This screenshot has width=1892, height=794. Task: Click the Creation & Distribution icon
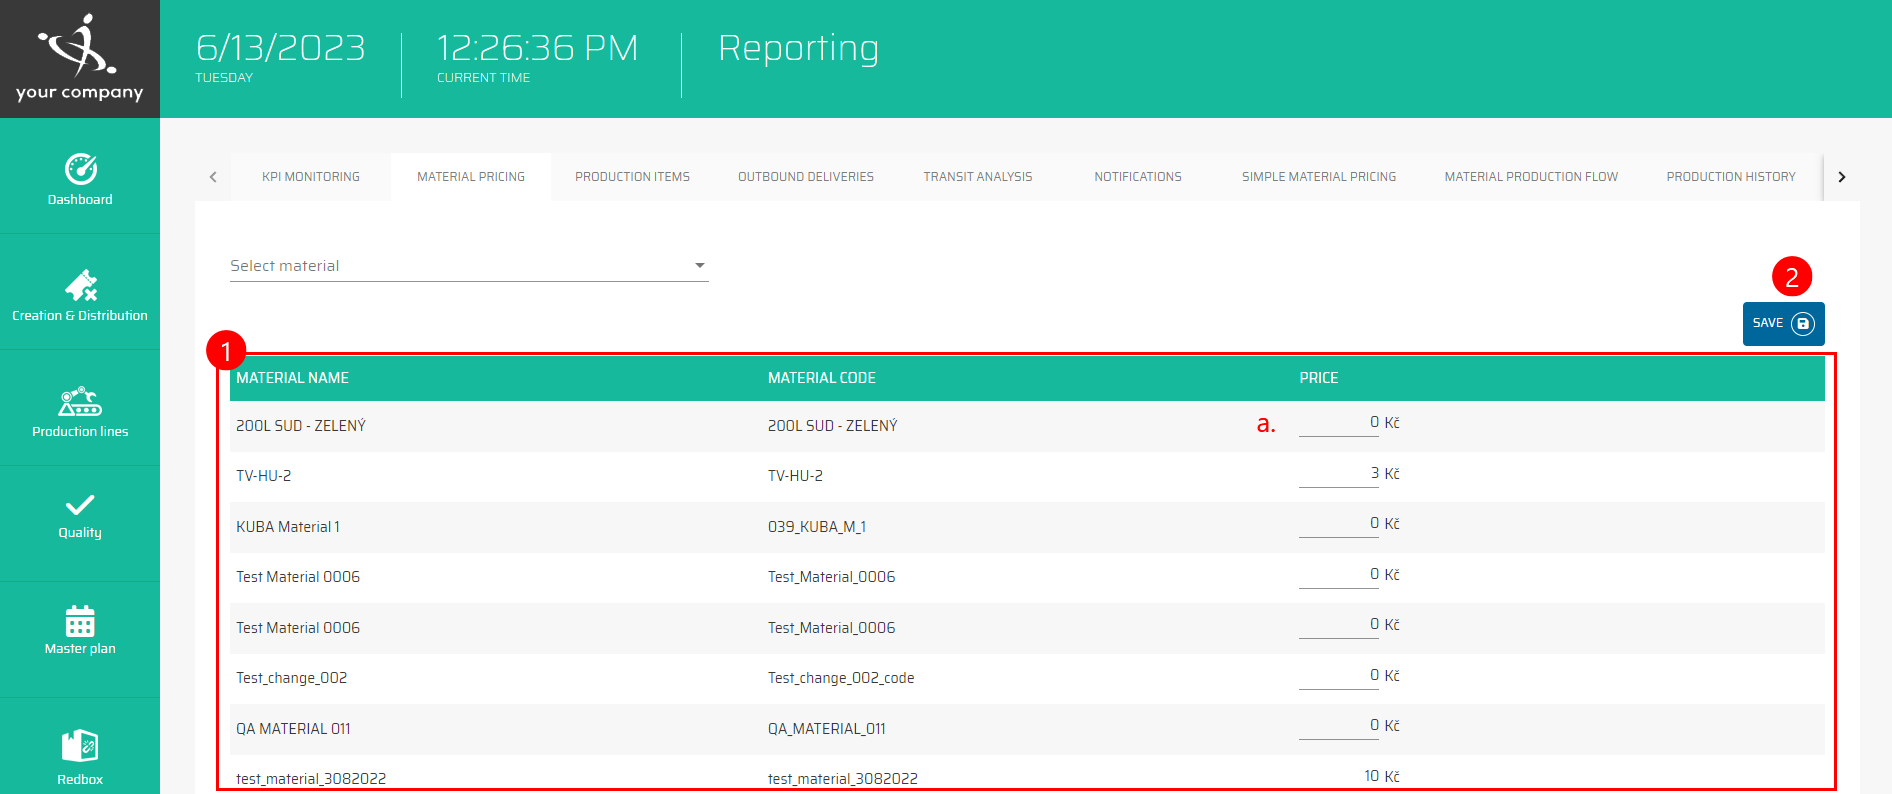pos(80,286)
